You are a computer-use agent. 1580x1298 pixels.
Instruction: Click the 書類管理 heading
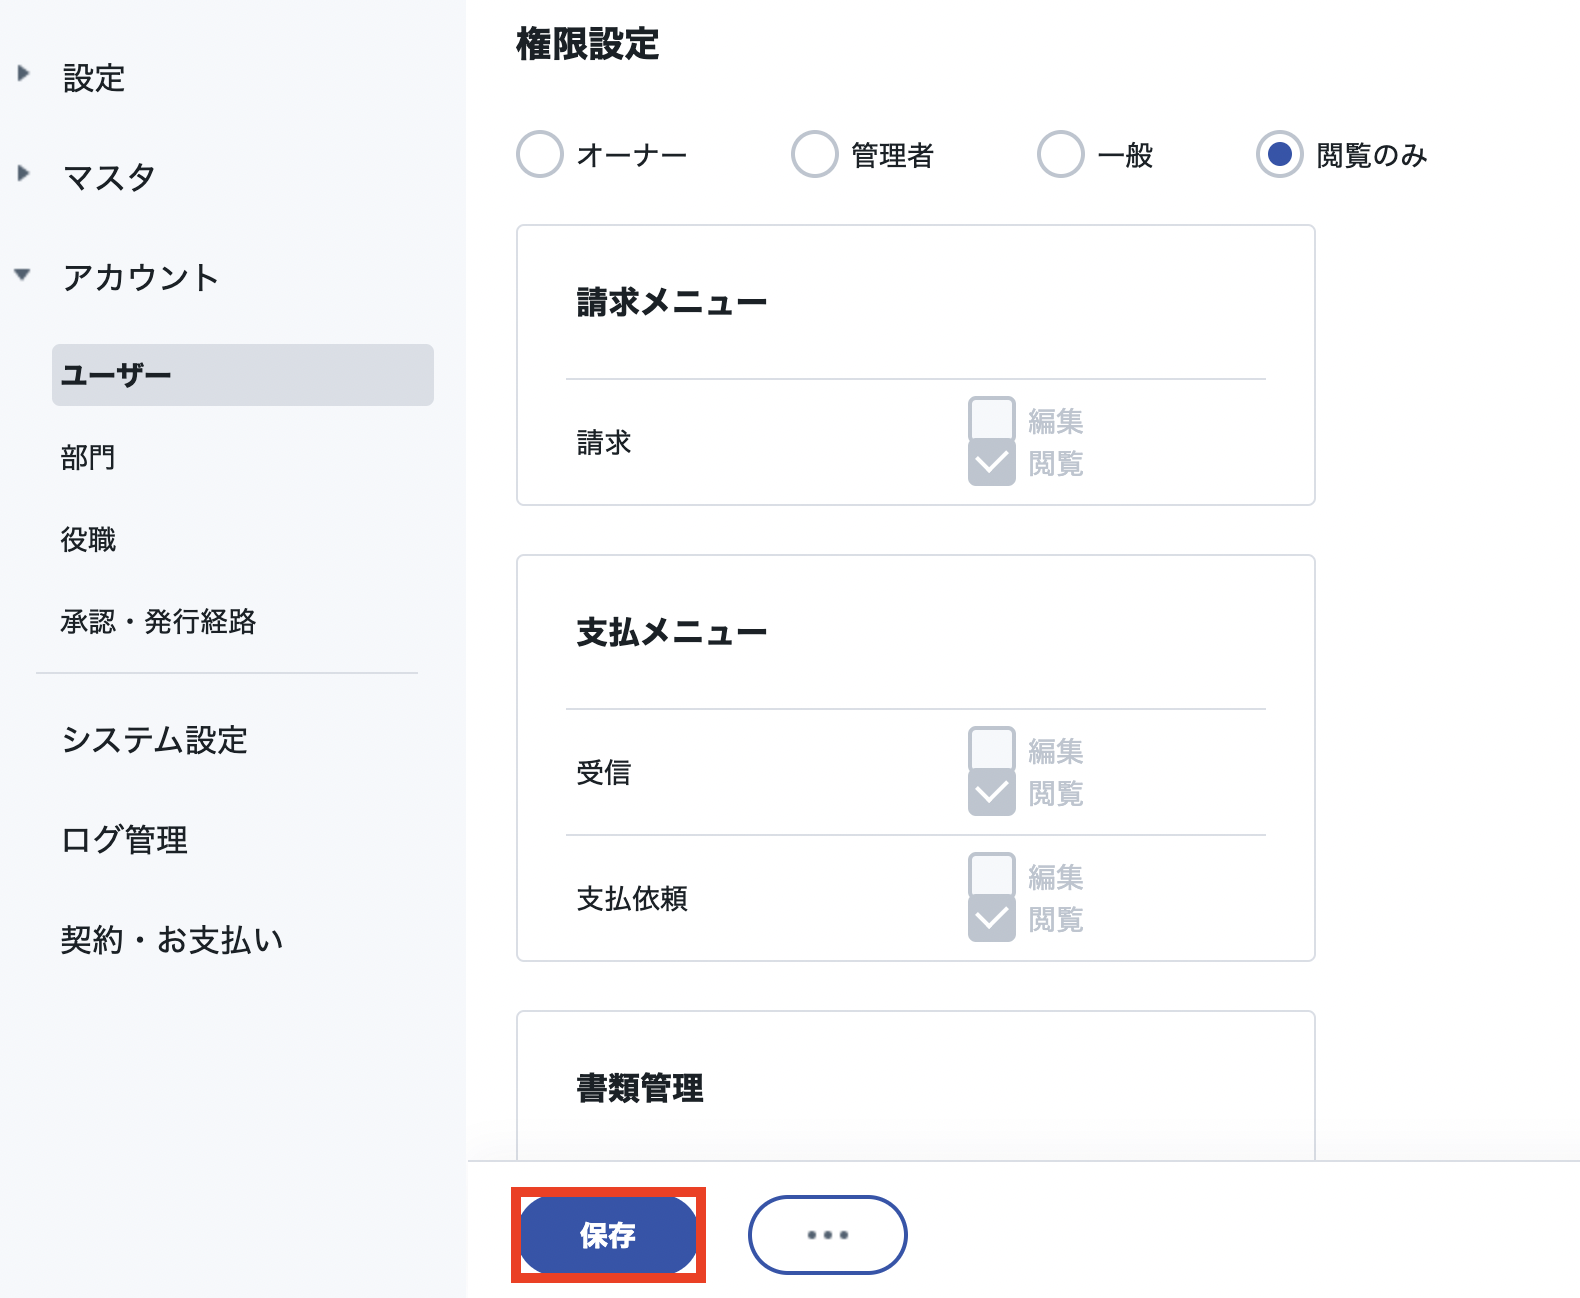(x=640, y=1088)
